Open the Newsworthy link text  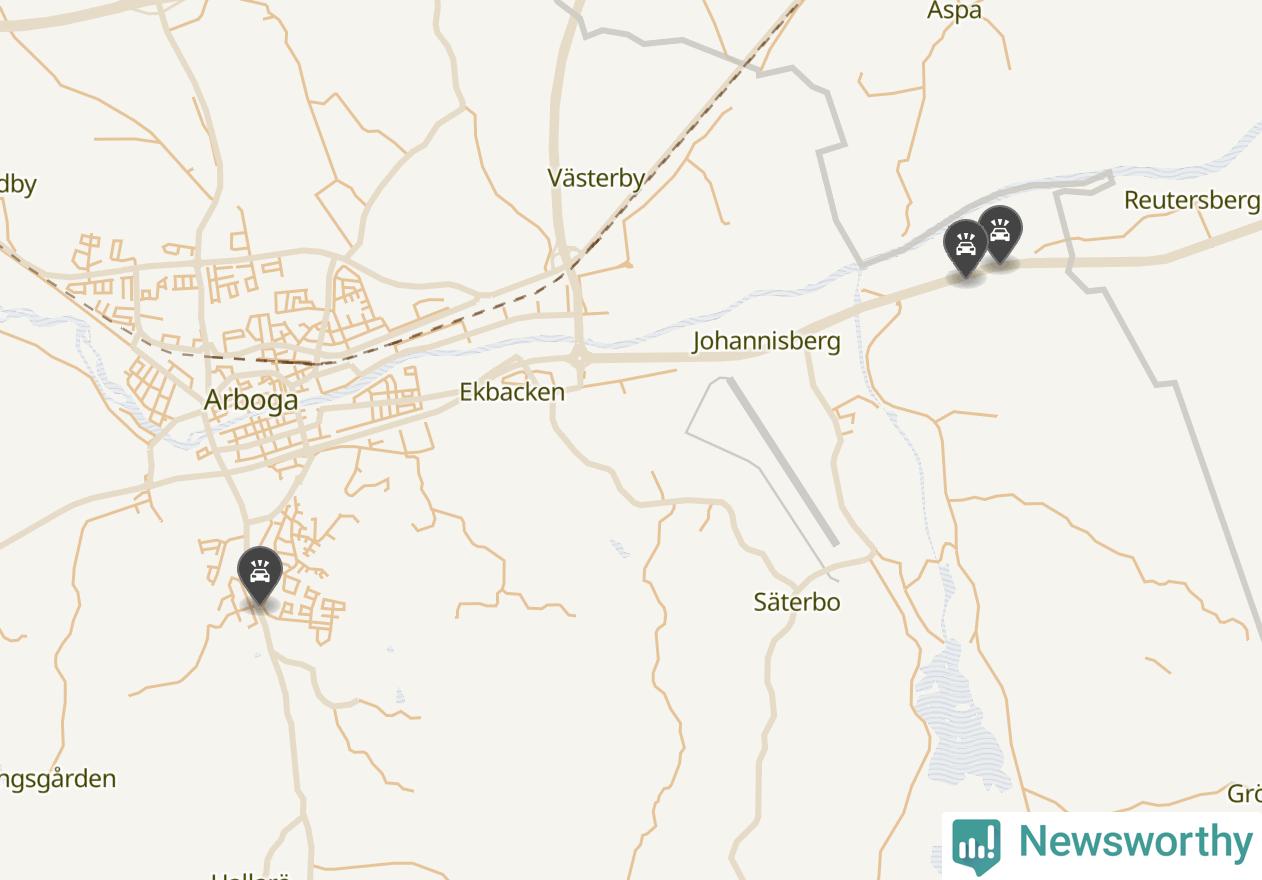tap(1135, 842)
